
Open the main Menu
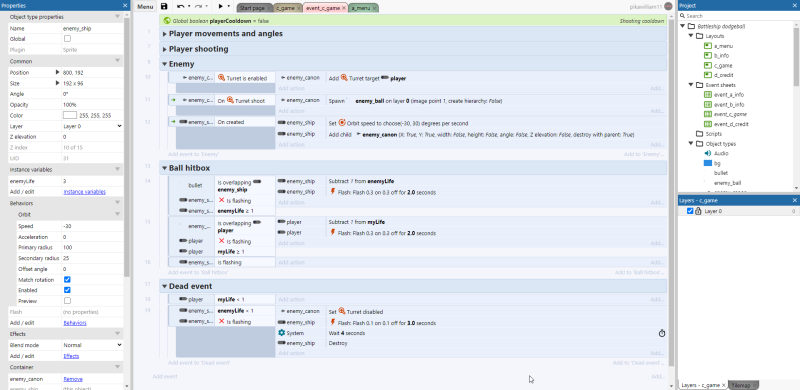145,7
